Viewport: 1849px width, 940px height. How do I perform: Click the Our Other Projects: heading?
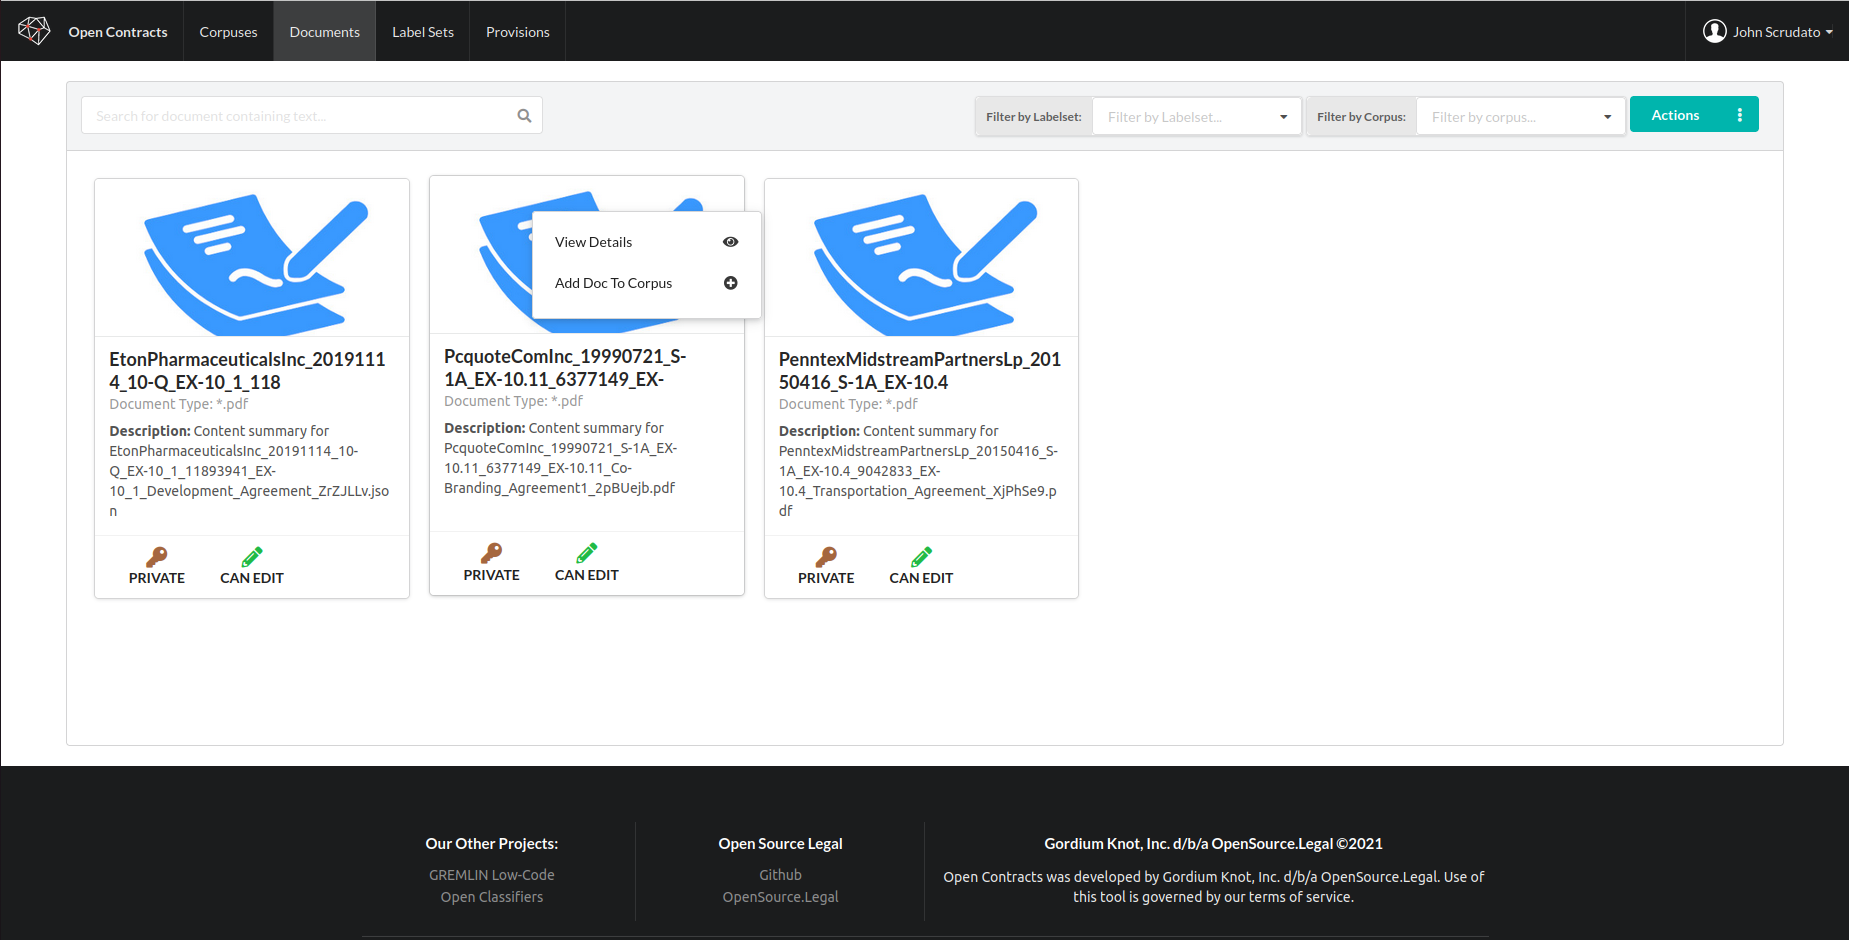(492, 844)
